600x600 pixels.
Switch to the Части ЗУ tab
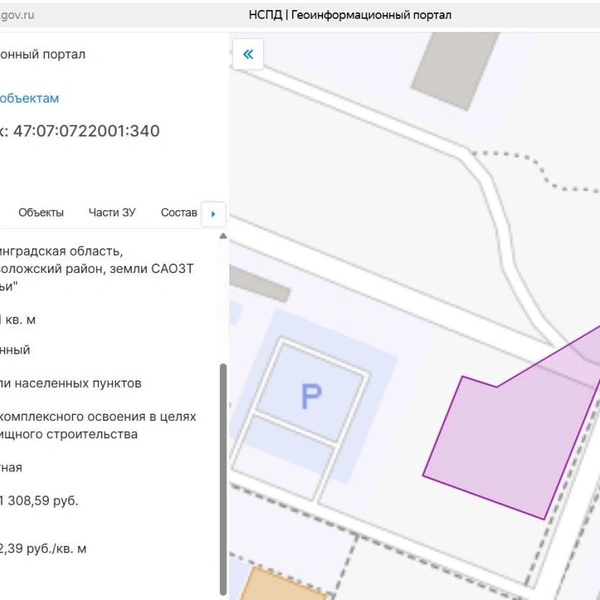112,212
